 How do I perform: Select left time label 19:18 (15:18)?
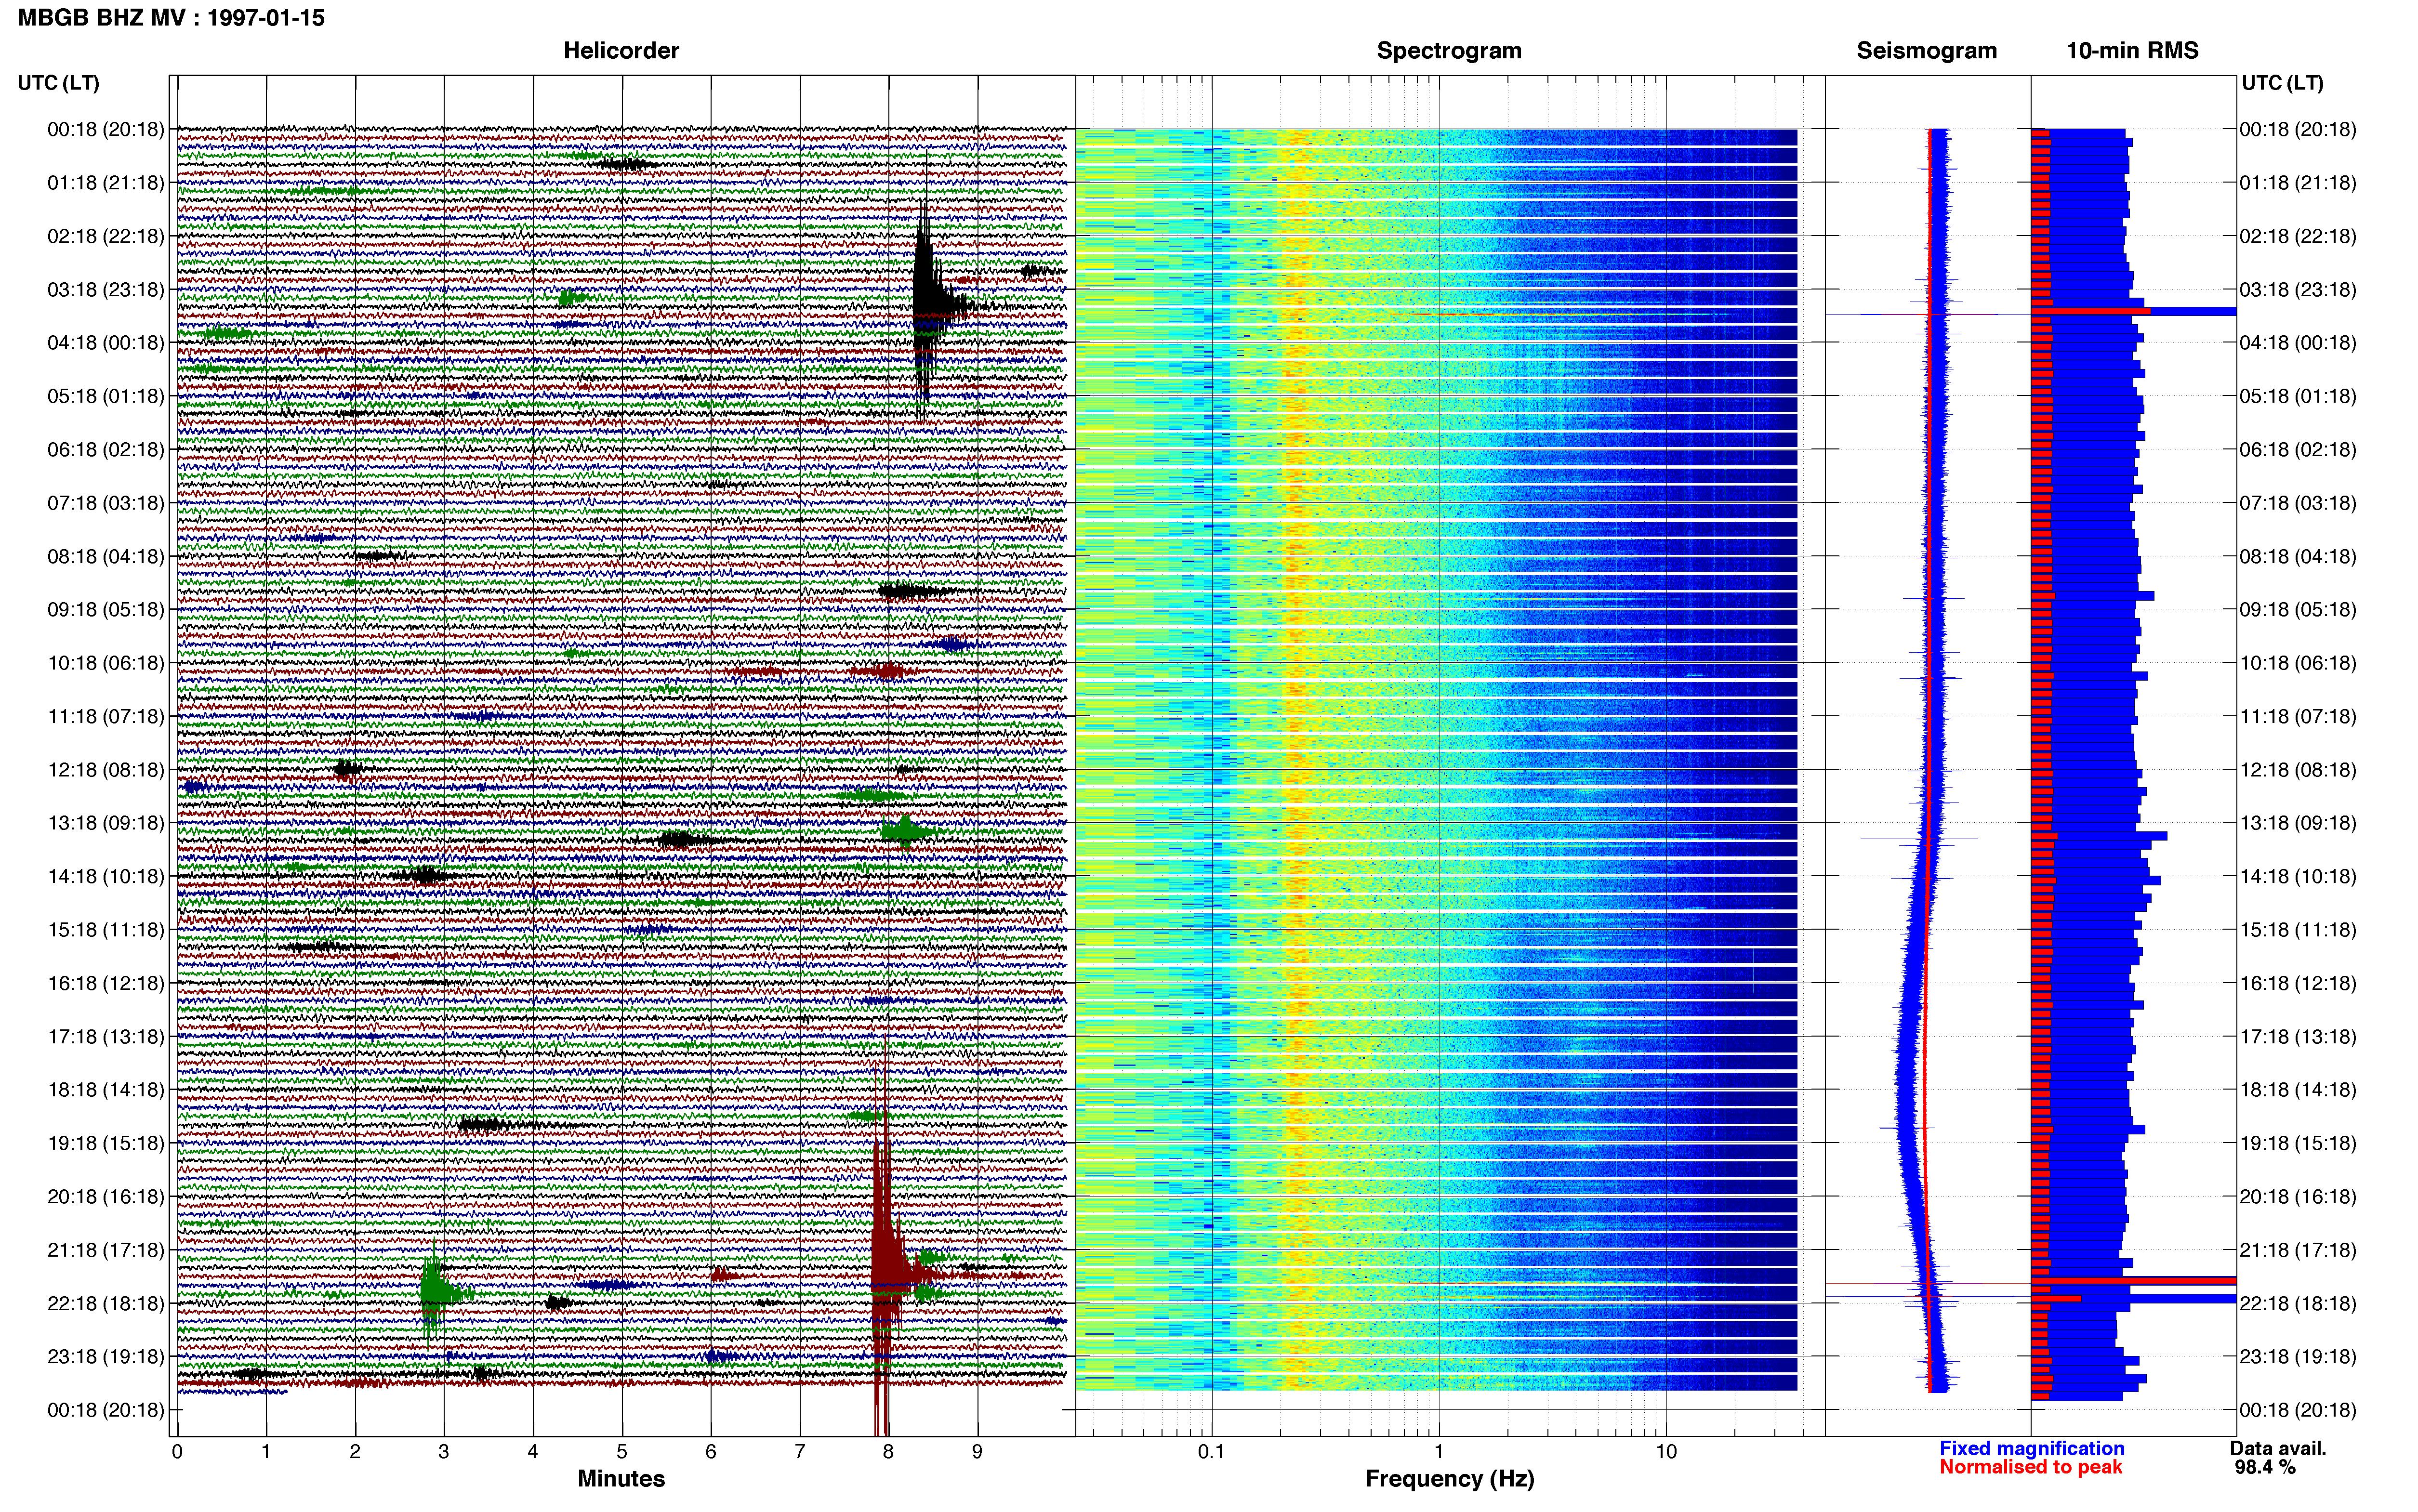click(106, 1142)
